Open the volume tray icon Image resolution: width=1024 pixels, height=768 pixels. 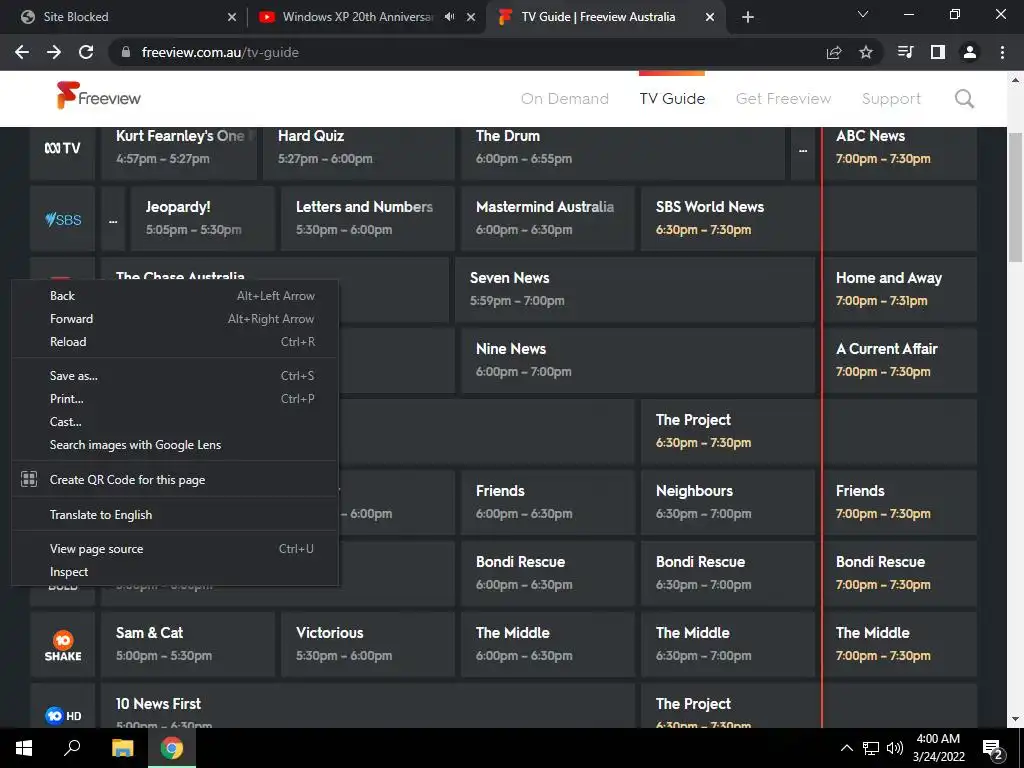895,748
